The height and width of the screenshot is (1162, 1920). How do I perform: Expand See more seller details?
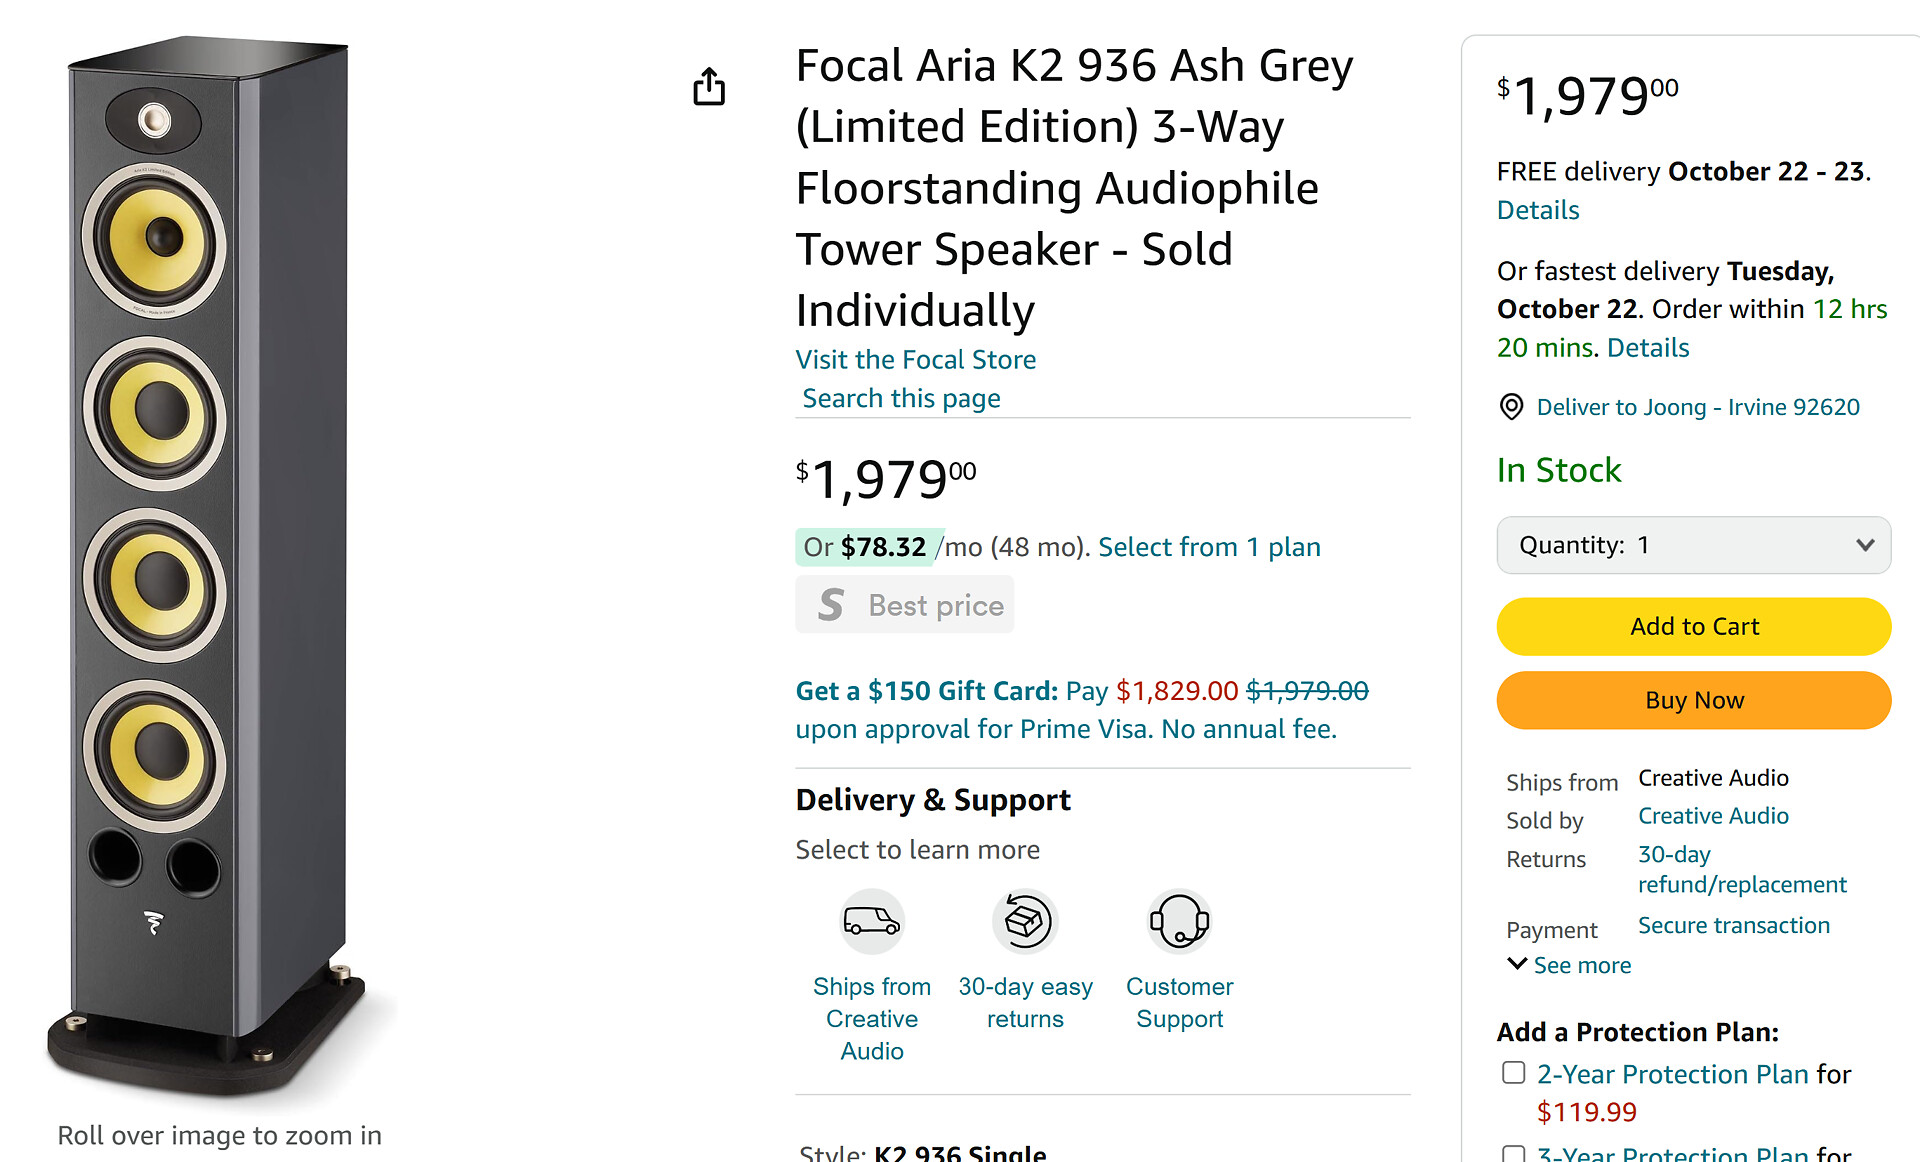(1570, 965)
